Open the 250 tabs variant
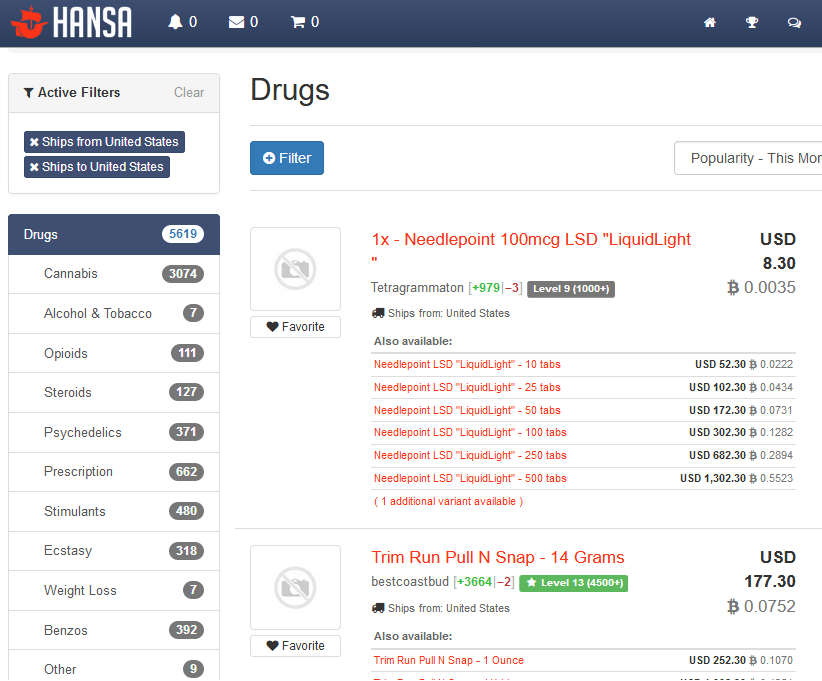This screenshot has width=822, height=681. click(470, 456)
